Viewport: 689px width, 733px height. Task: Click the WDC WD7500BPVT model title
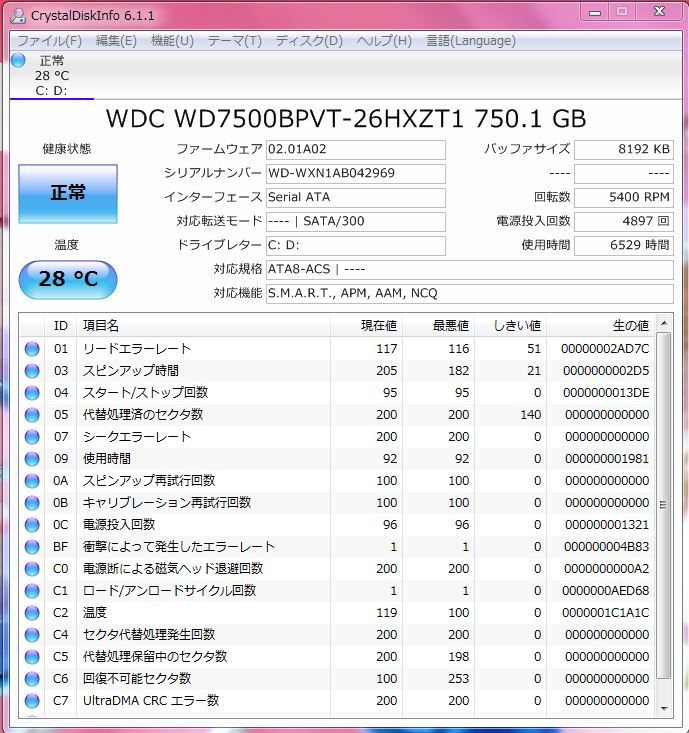tap(345, 119)
